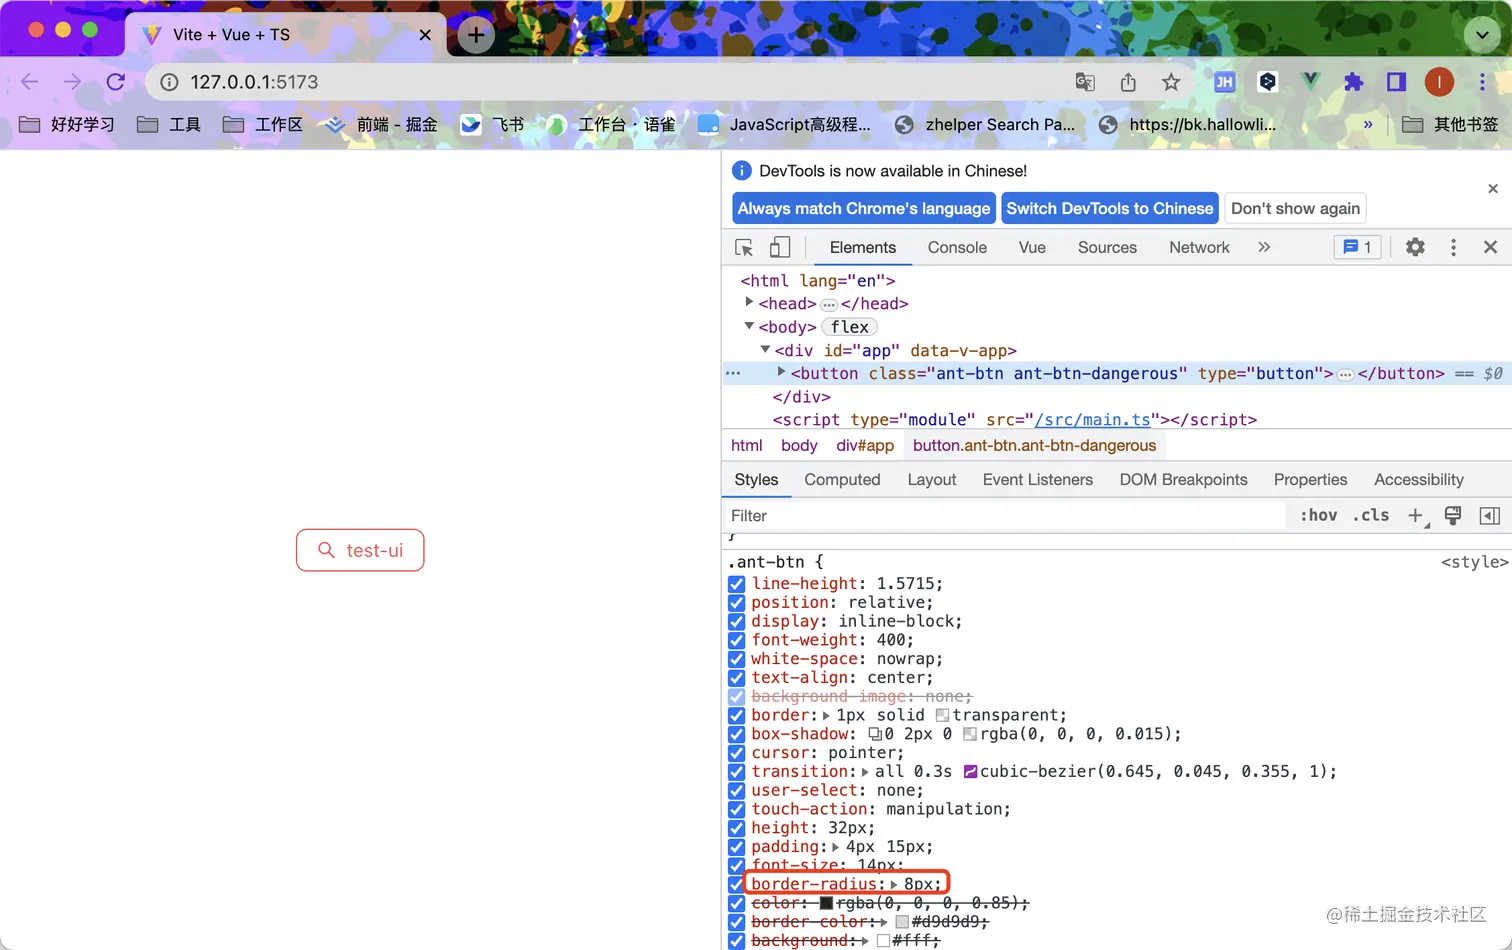Uncheck the line-height property checkbox
This screenshot has width=1512, height=950.
737,584
